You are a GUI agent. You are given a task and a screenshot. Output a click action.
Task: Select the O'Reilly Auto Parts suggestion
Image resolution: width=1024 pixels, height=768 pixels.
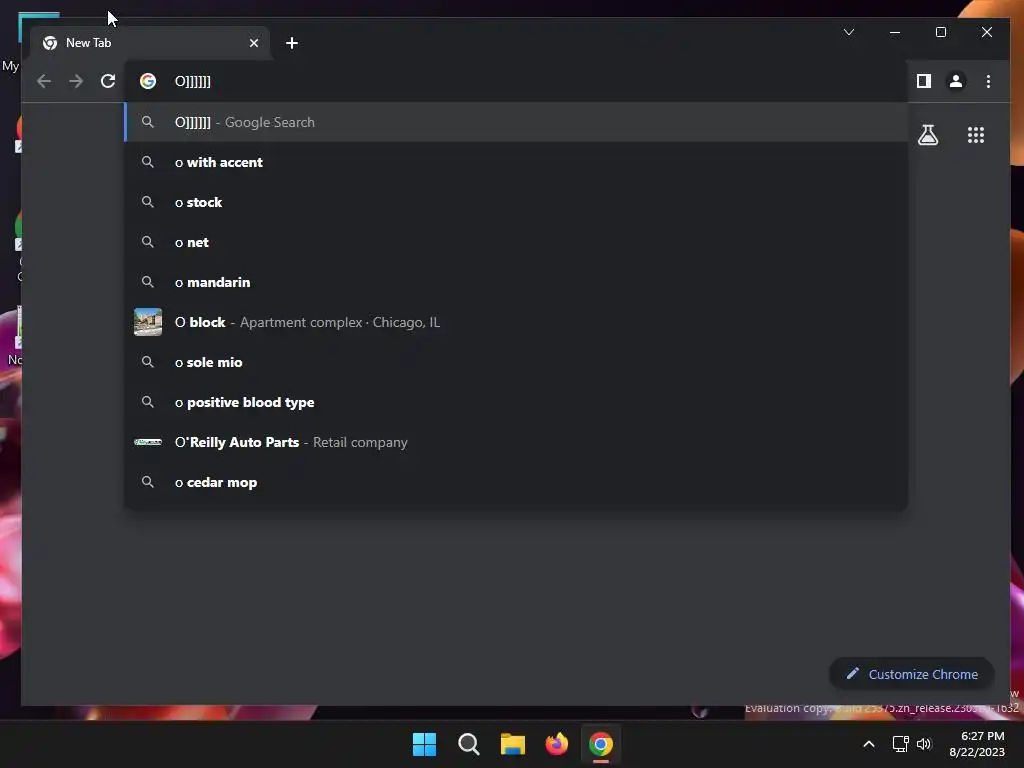pyautogui.click(x=516, y=442)
